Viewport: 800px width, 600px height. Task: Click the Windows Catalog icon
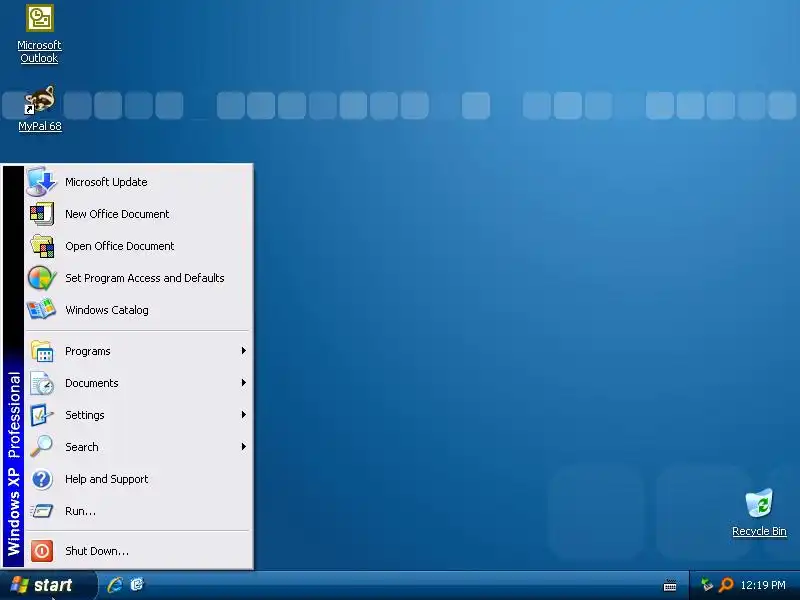41,310
